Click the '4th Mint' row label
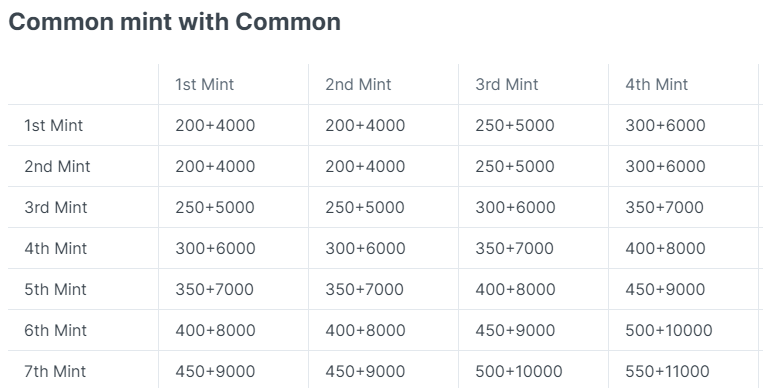 [56, 248]
